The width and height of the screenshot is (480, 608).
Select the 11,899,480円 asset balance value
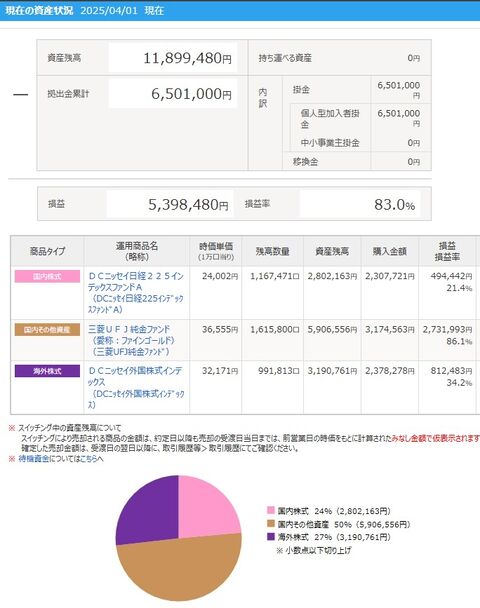(x=187, y=58)
